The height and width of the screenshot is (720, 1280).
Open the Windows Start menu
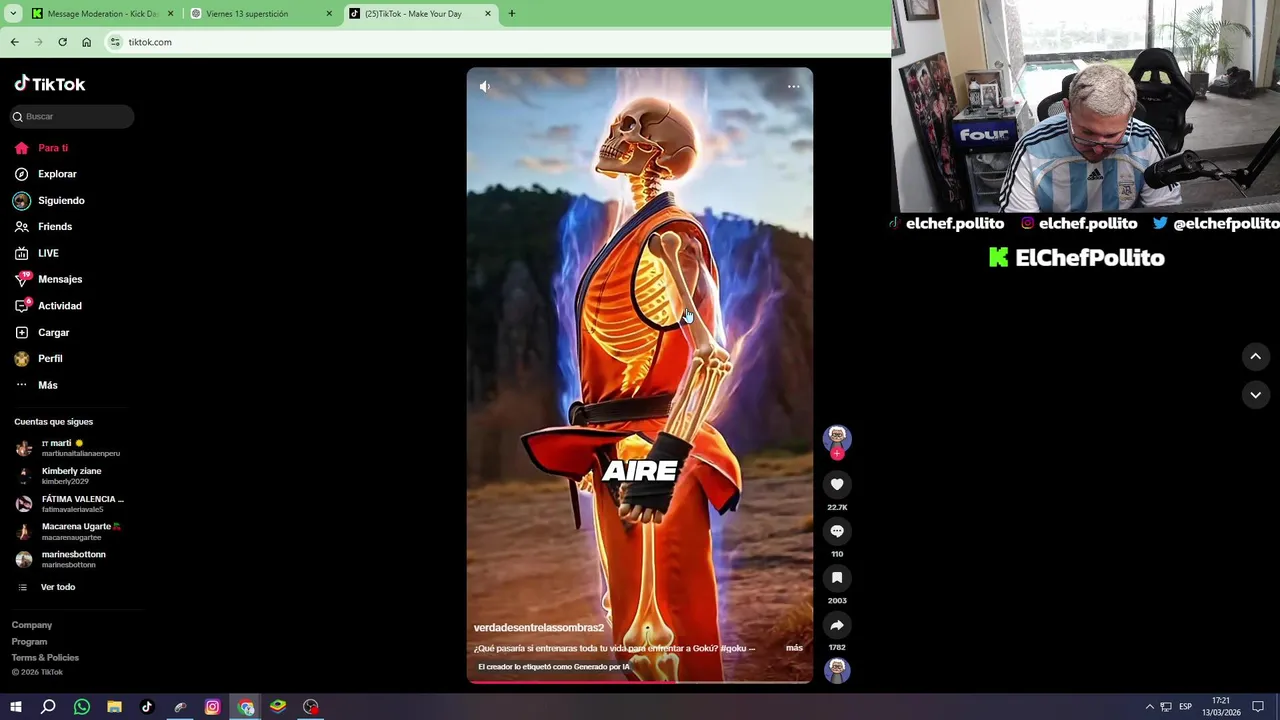[15, 707]
